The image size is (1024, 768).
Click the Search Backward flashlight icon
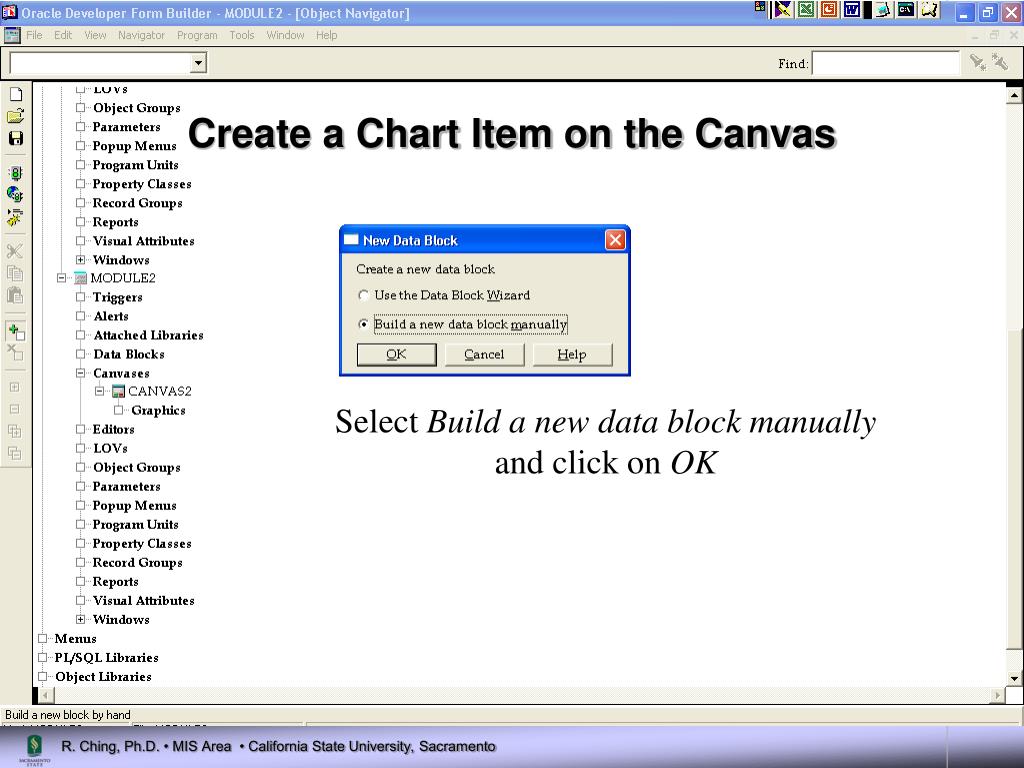[x=1000, y=63]
